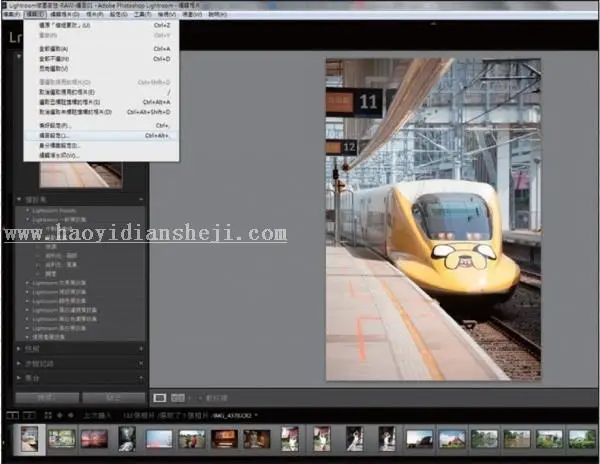The width and height of the screenshot is (600, 464).
Task: Click main window '1' display icon
Action: [x=12, y=415]
